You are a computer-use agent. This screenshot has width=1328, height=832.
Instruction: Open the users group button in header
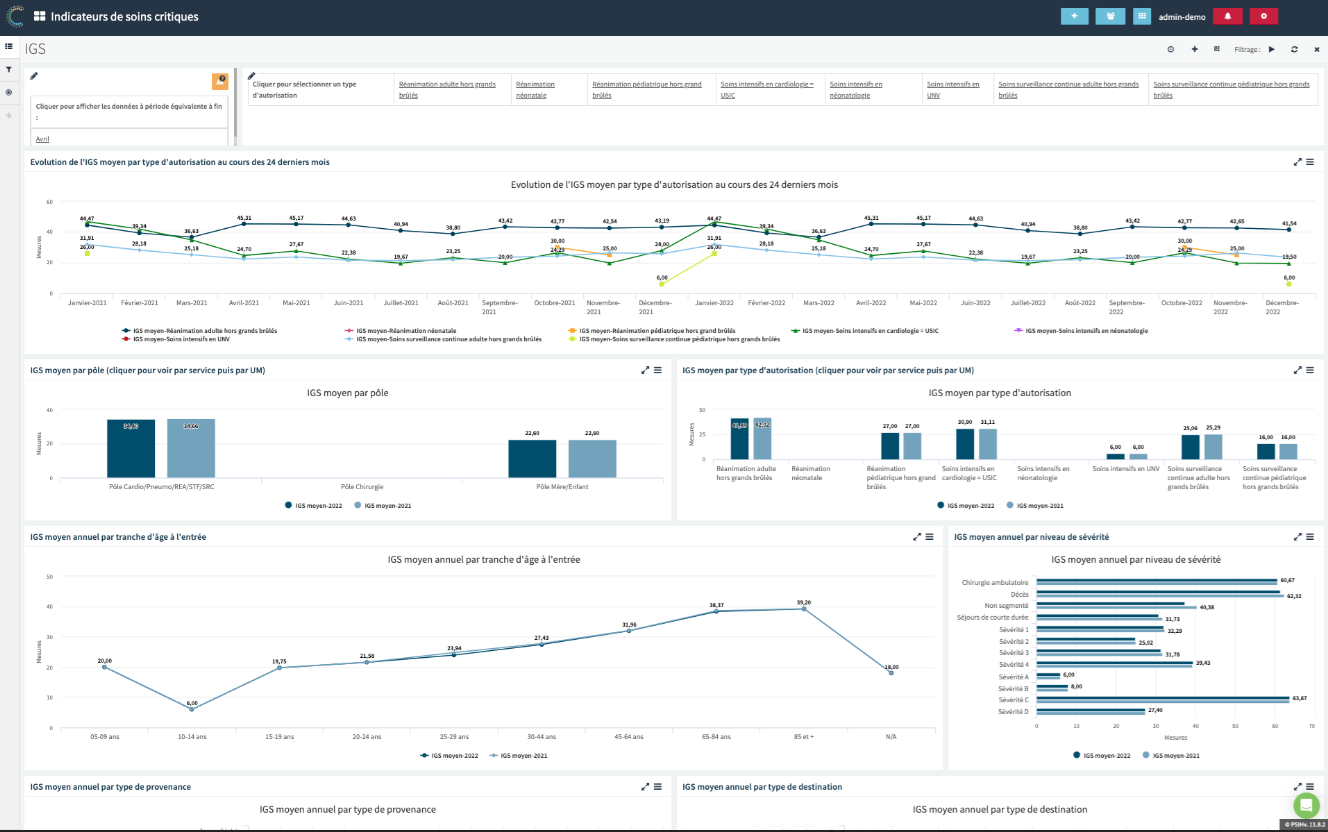1110,16
